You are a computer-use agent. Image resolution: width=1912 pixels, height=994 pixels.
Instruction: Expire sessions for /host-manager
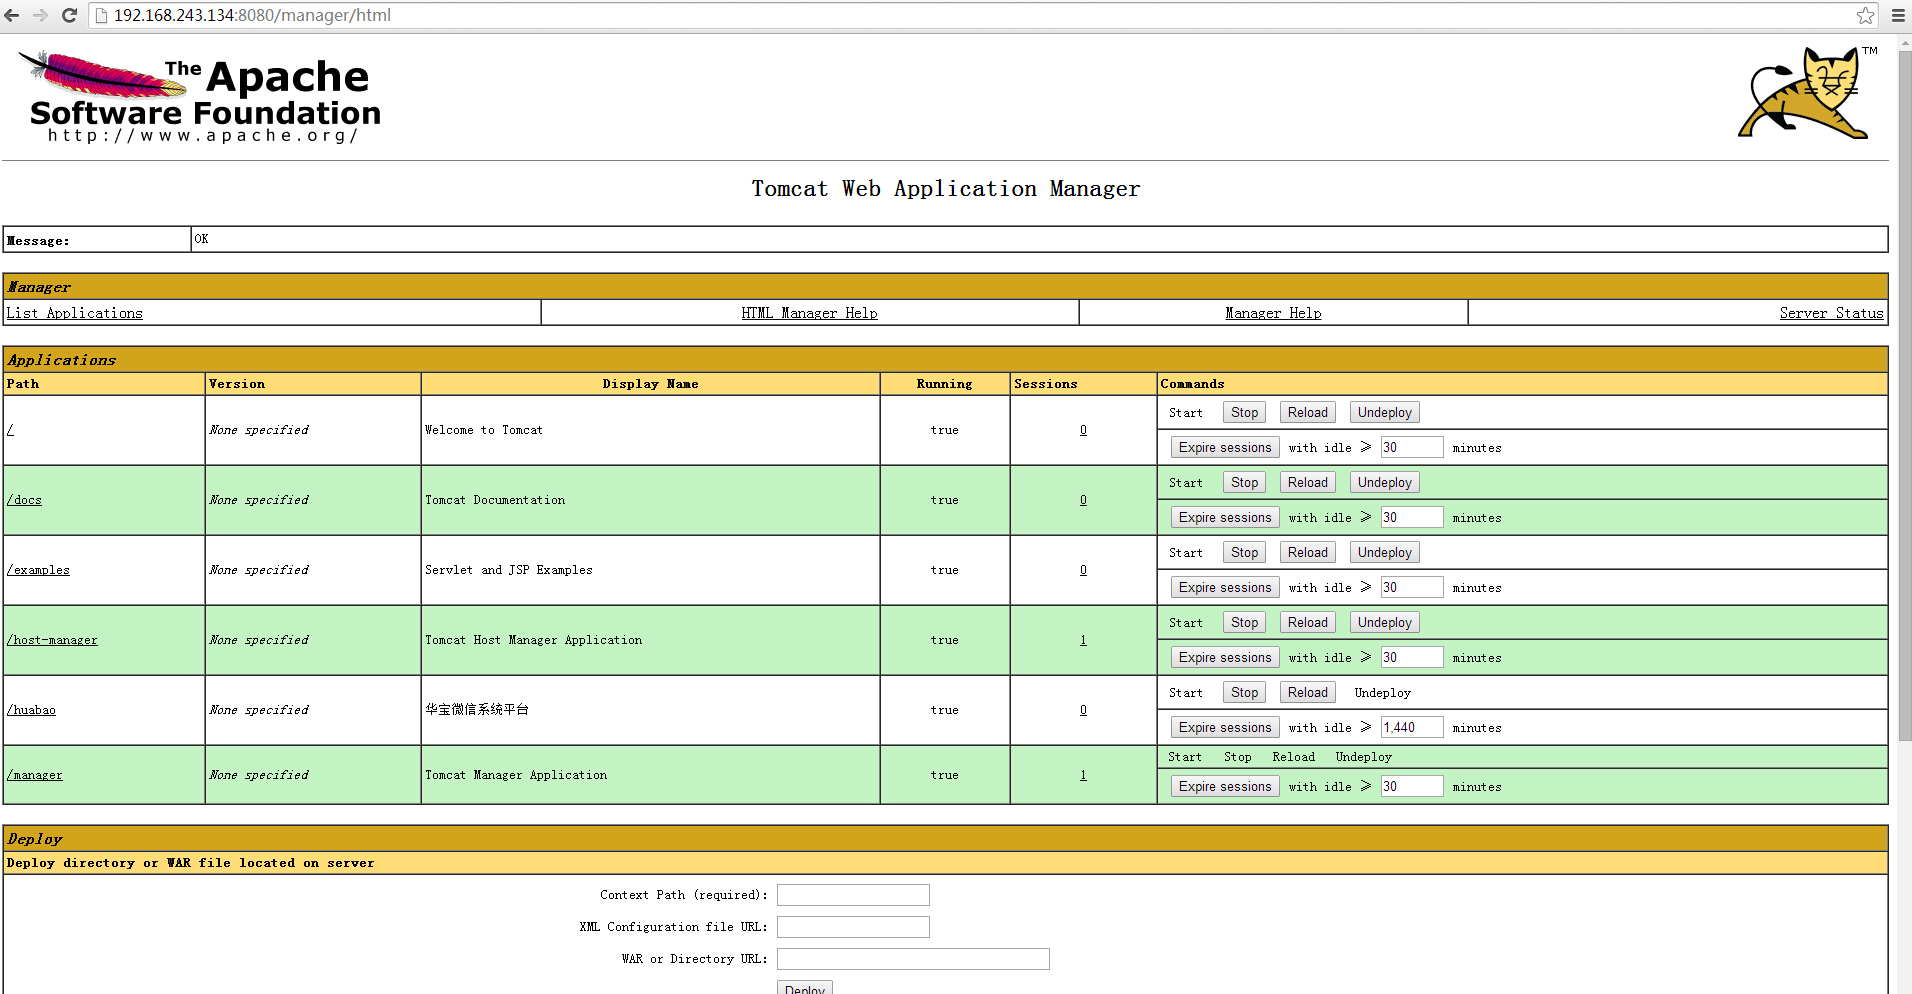[x=1225, y=657]
